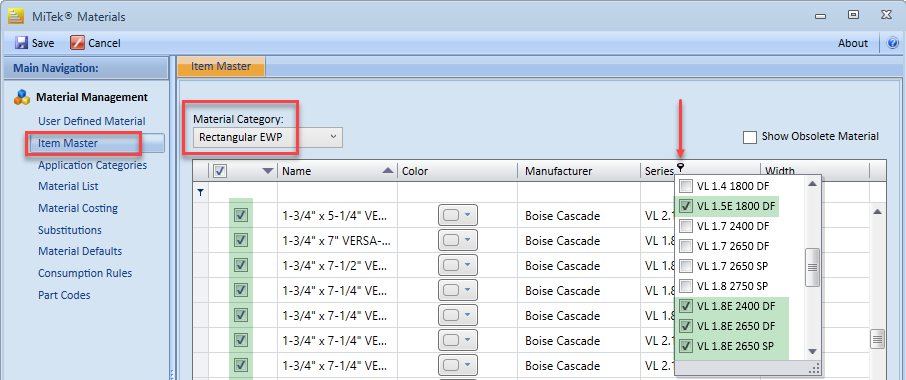
Task: Open Part Codes section
Action: pos(64,295)
